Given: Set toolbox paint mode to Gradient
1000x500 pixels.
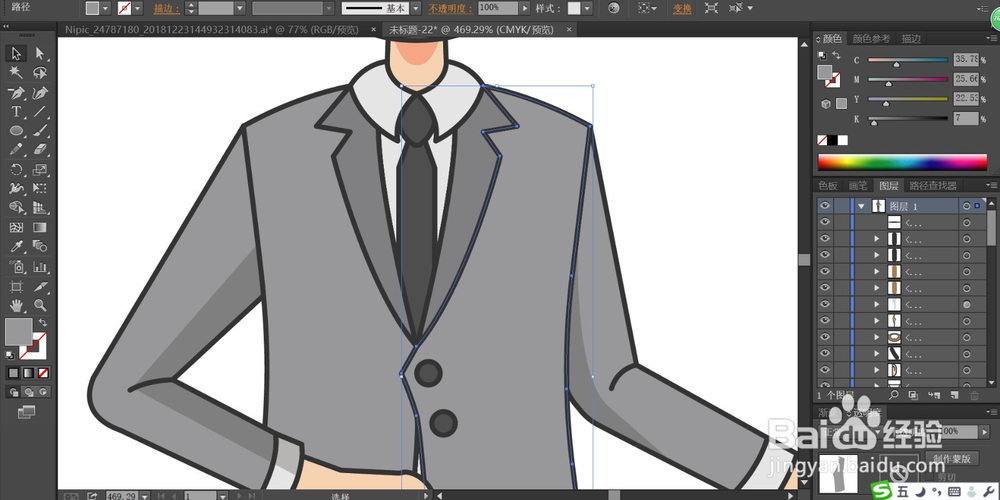Looking at the screenshot, I should click(28, 373).
